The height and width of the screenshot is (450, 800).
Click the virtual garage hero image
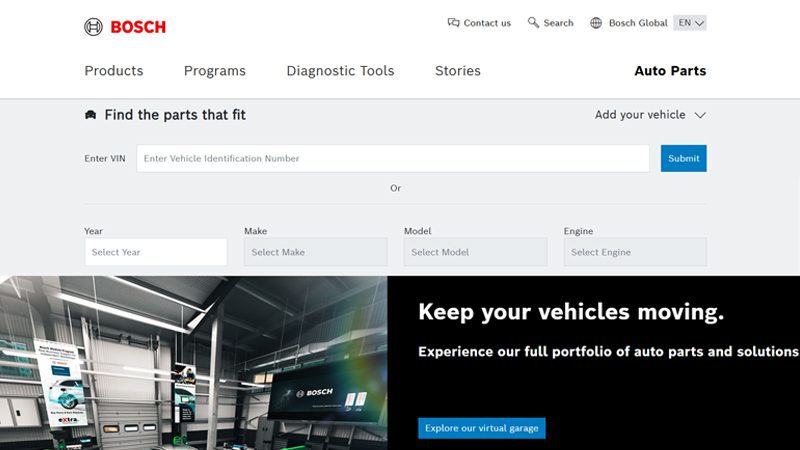point(193,363)
